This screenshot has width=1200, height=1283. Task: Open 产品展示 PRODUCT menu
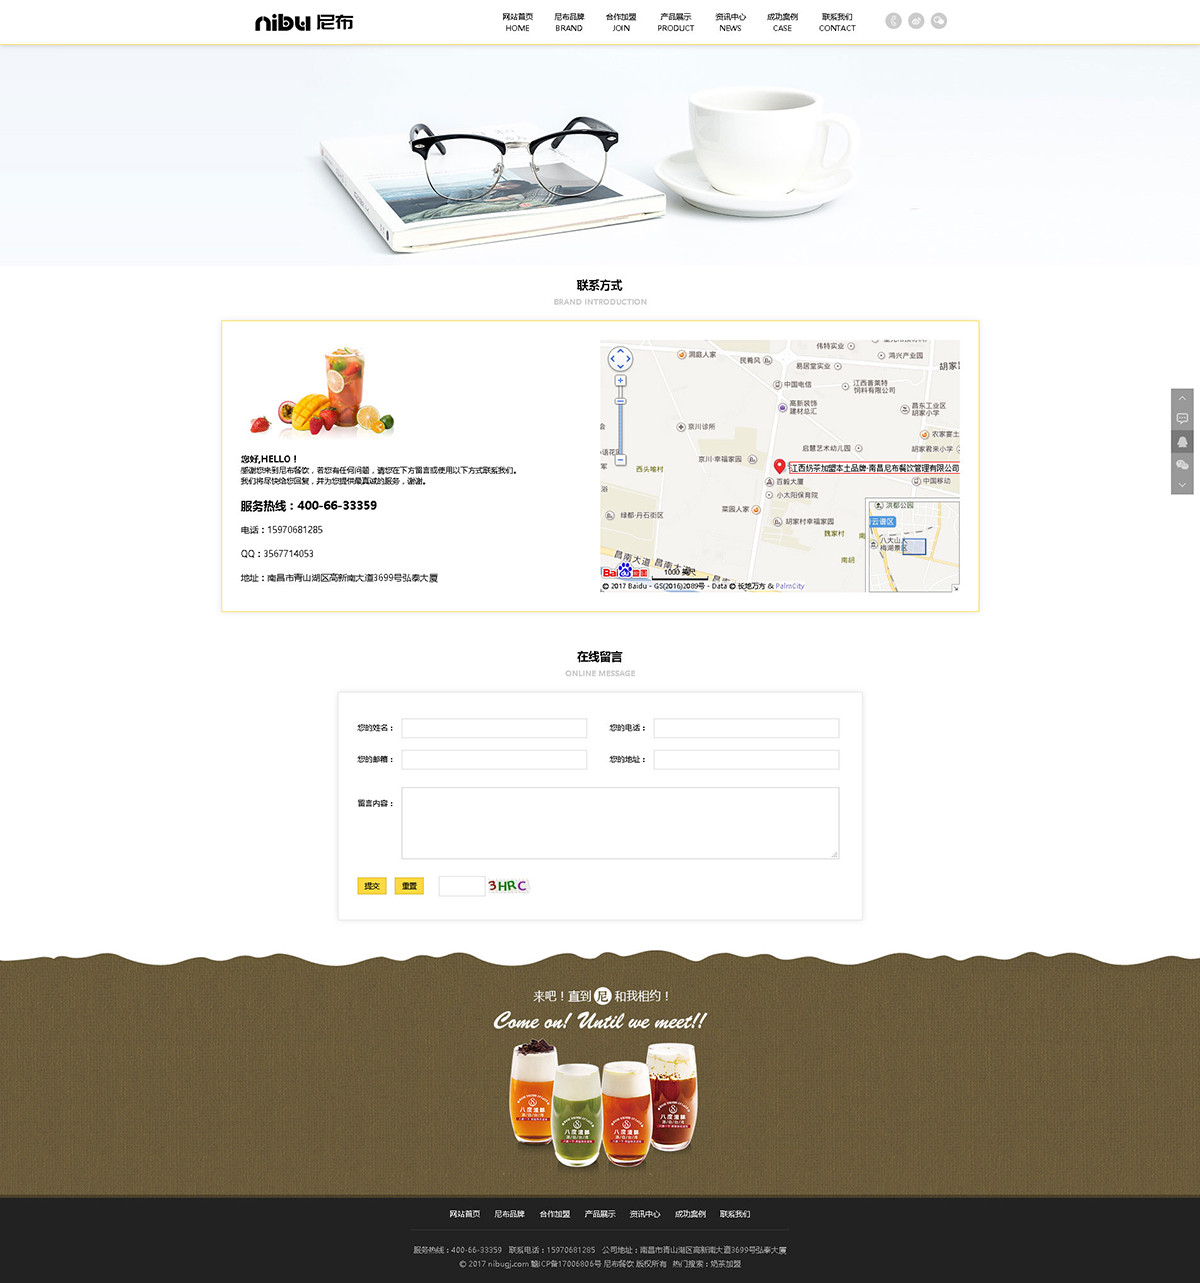(676, 22)
